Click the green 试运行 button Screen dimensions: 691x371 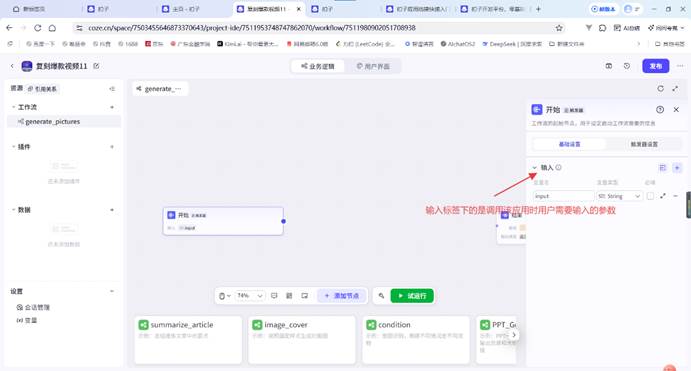point(412,296)
